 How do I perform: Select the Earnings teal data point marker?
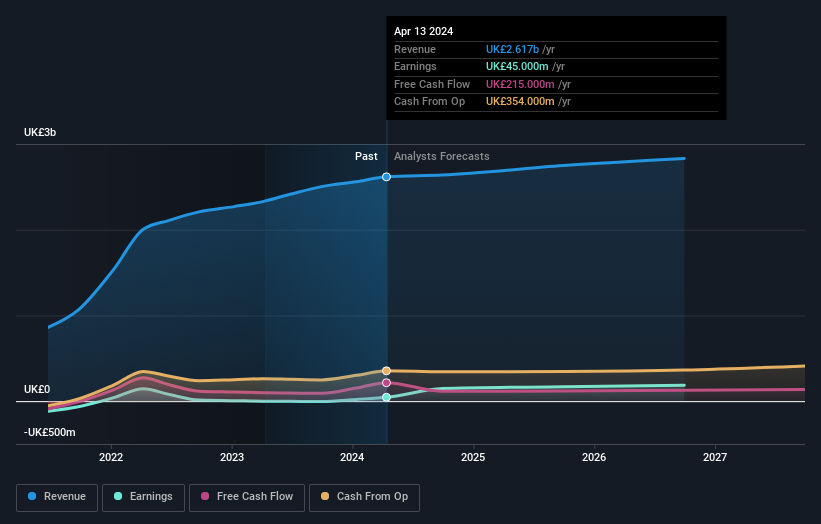[386, 397]
